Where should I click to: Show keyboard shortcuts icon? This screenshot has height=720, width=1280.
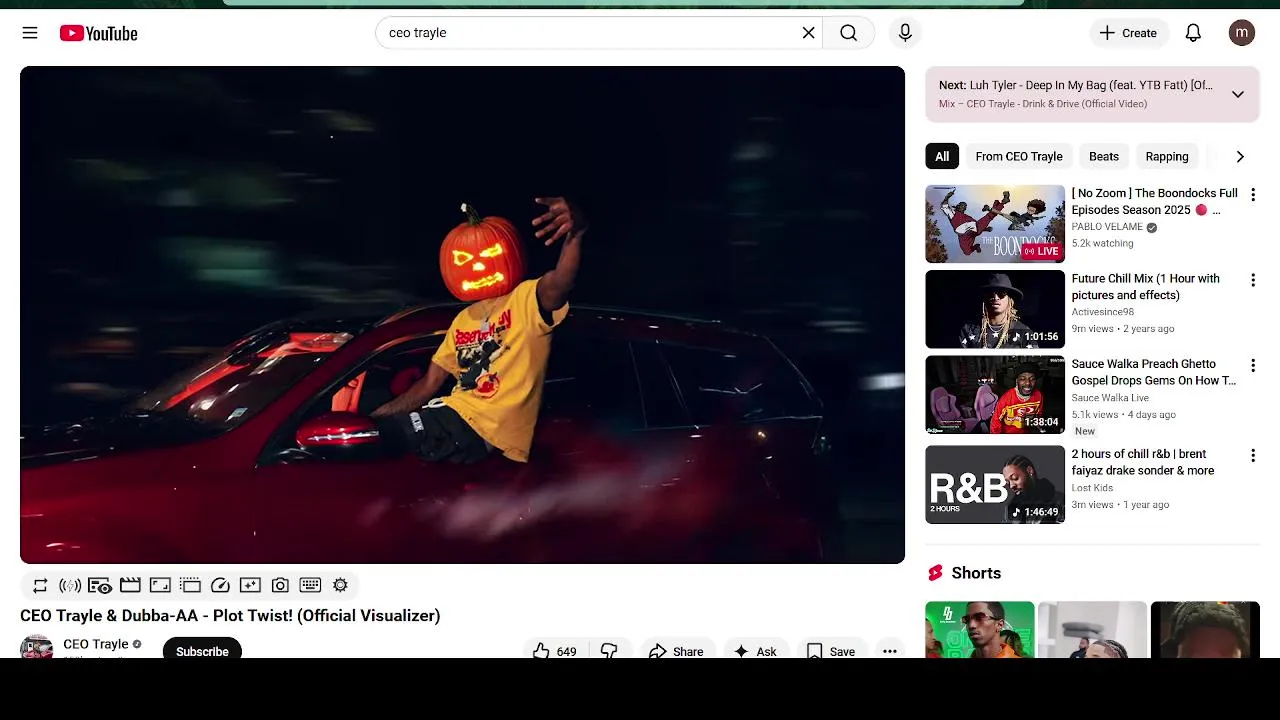(310, 585)
